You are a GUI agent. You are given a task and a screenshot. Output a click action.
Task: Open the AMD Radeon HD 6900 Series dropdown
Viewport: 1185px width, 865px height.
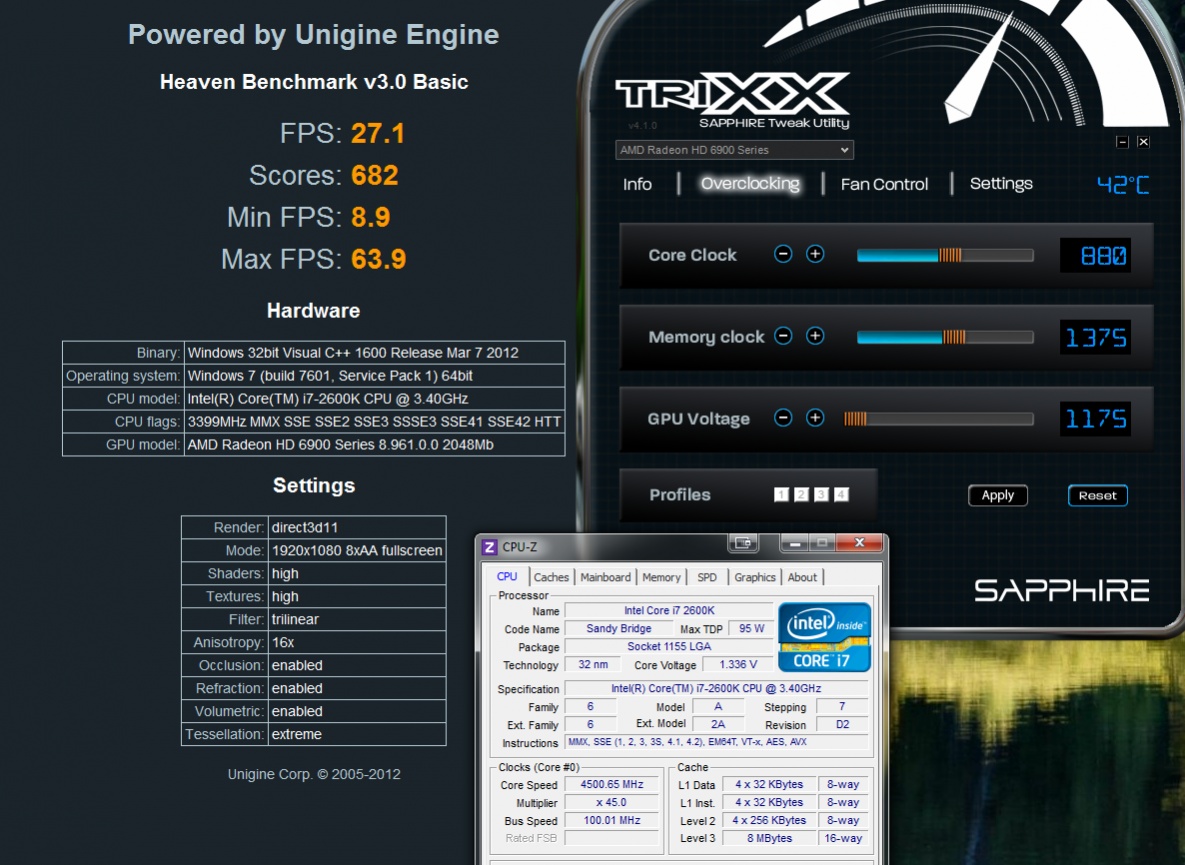tap(735, 150)
